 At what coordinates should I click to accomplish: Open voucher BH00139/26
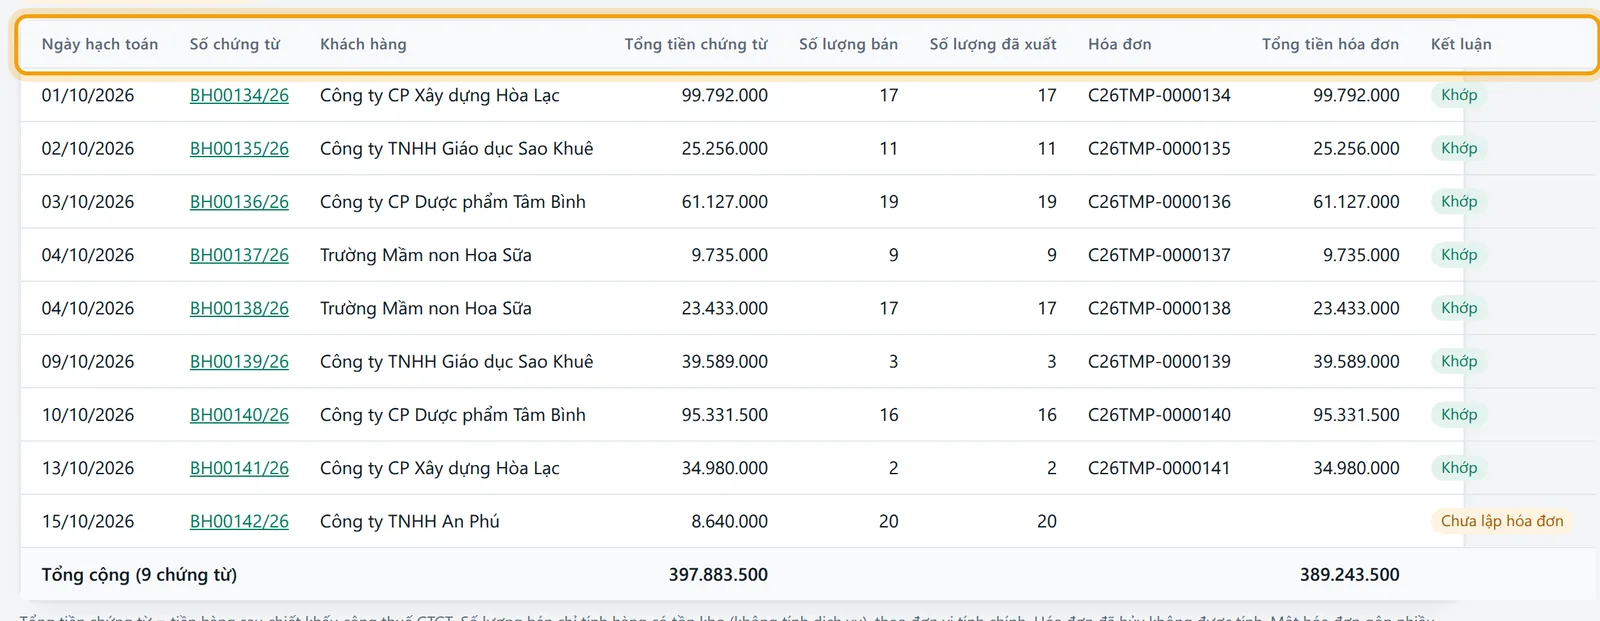point(239,361)
